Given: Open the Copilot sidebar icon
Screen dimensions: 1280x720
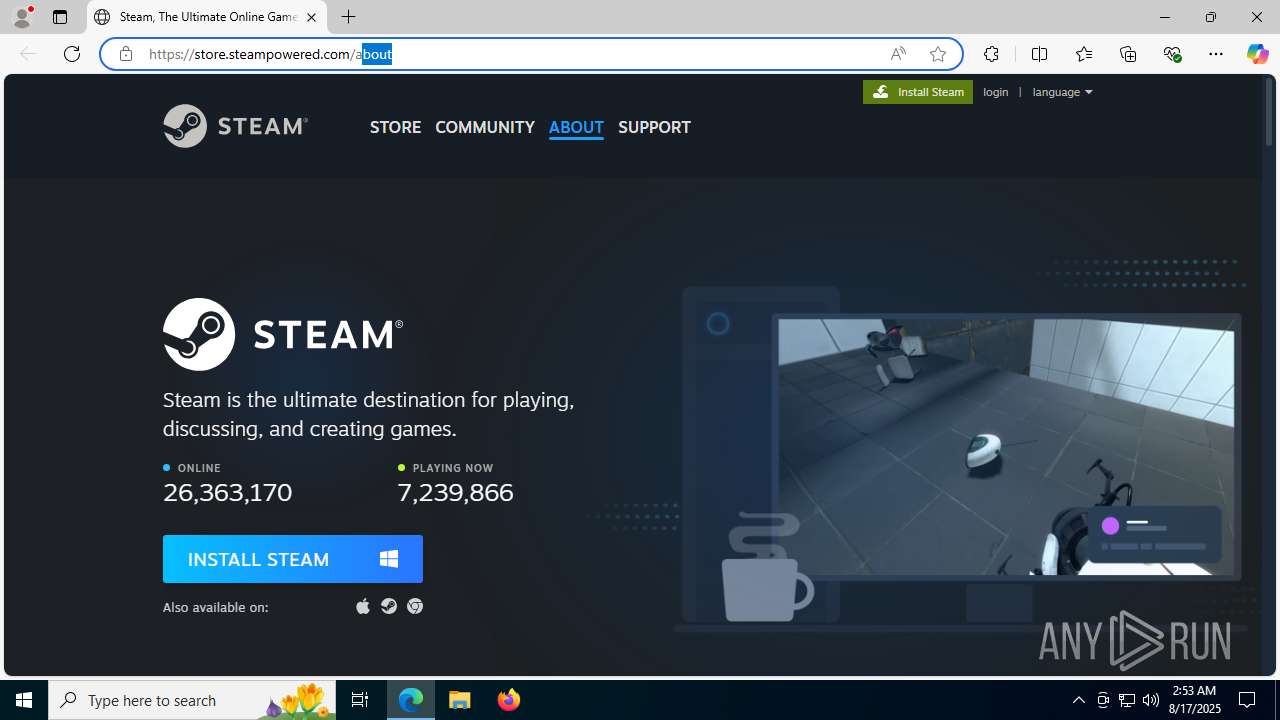Looking at the screenshot, I should pyautogui.click(x=1257, y=54).
